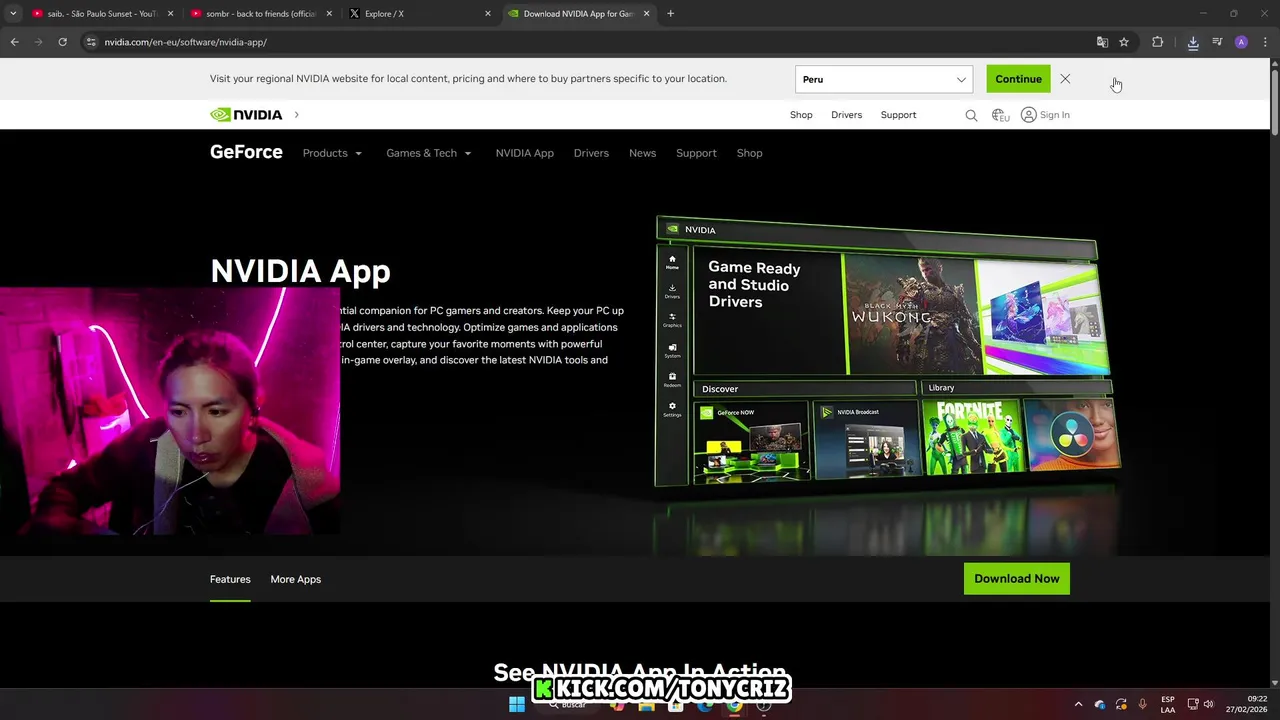Open NVIDIA App in GeForce menu
Screen dimensions: 1280x720
(524, 153)
